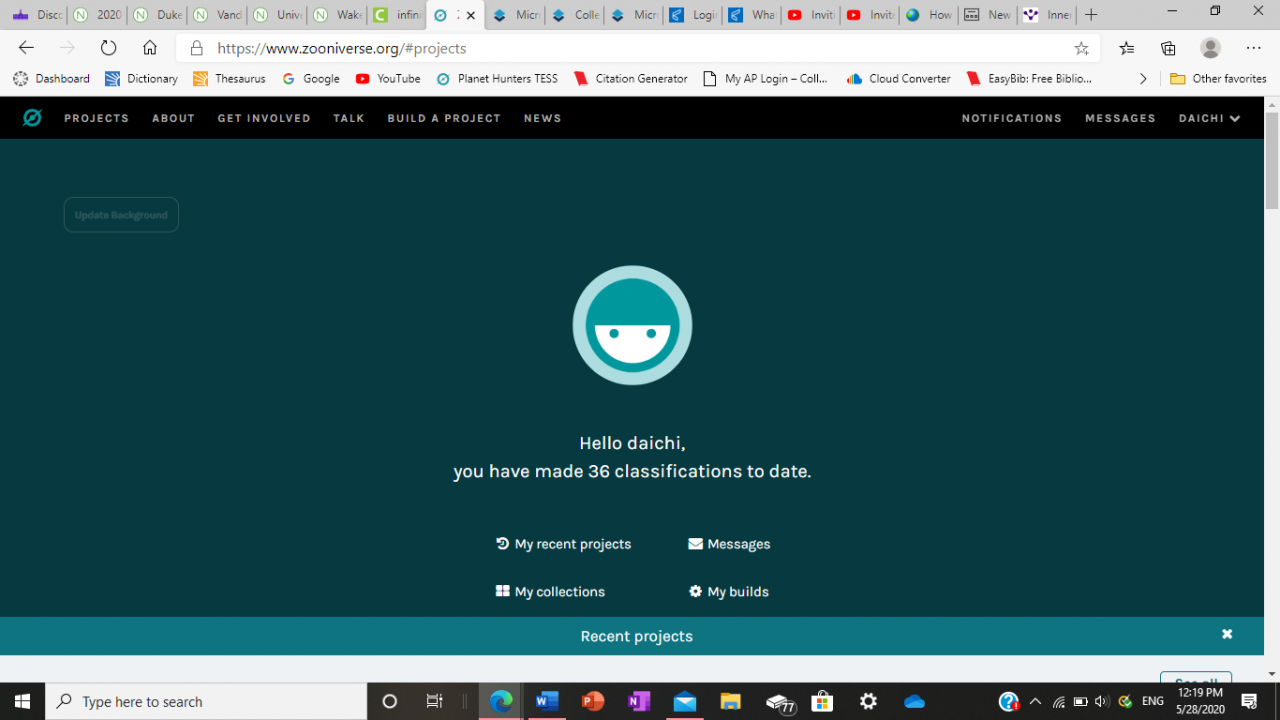The image size is (1280, 720).
Task: Click the browser Forward arrow
Action: tap(67, 48)
